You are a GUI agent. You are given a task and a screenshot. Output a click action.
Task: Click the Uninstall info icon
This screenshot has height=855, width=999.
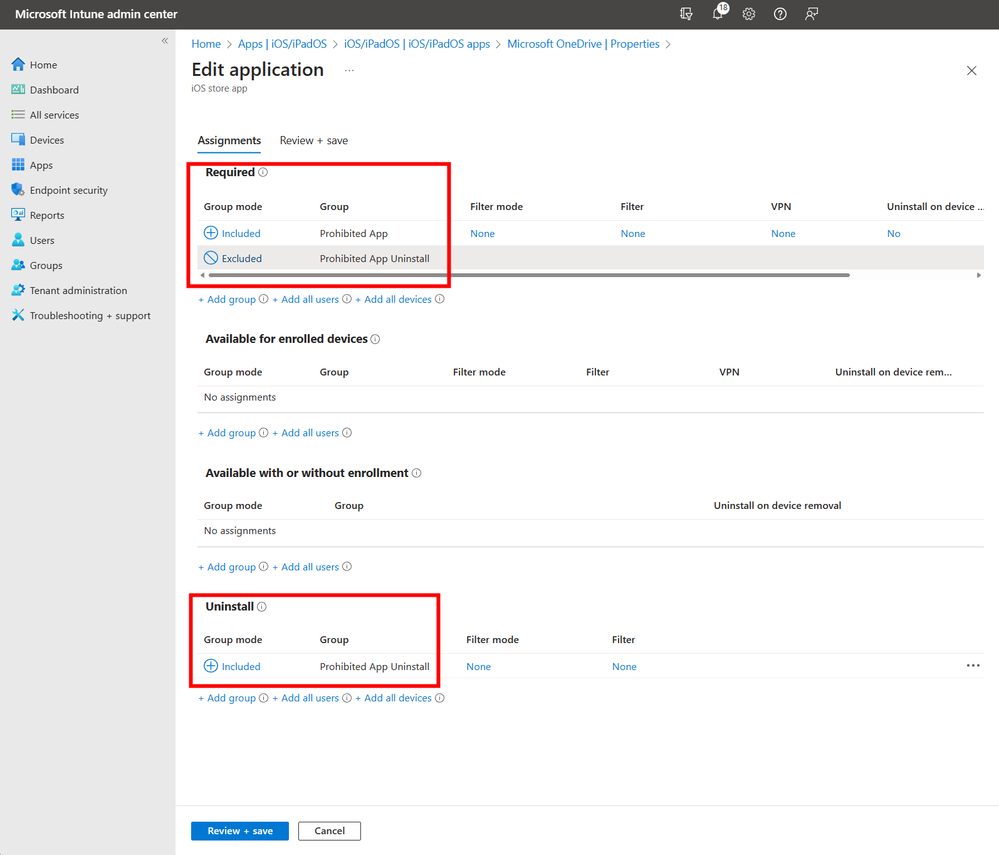coord(261,607)
